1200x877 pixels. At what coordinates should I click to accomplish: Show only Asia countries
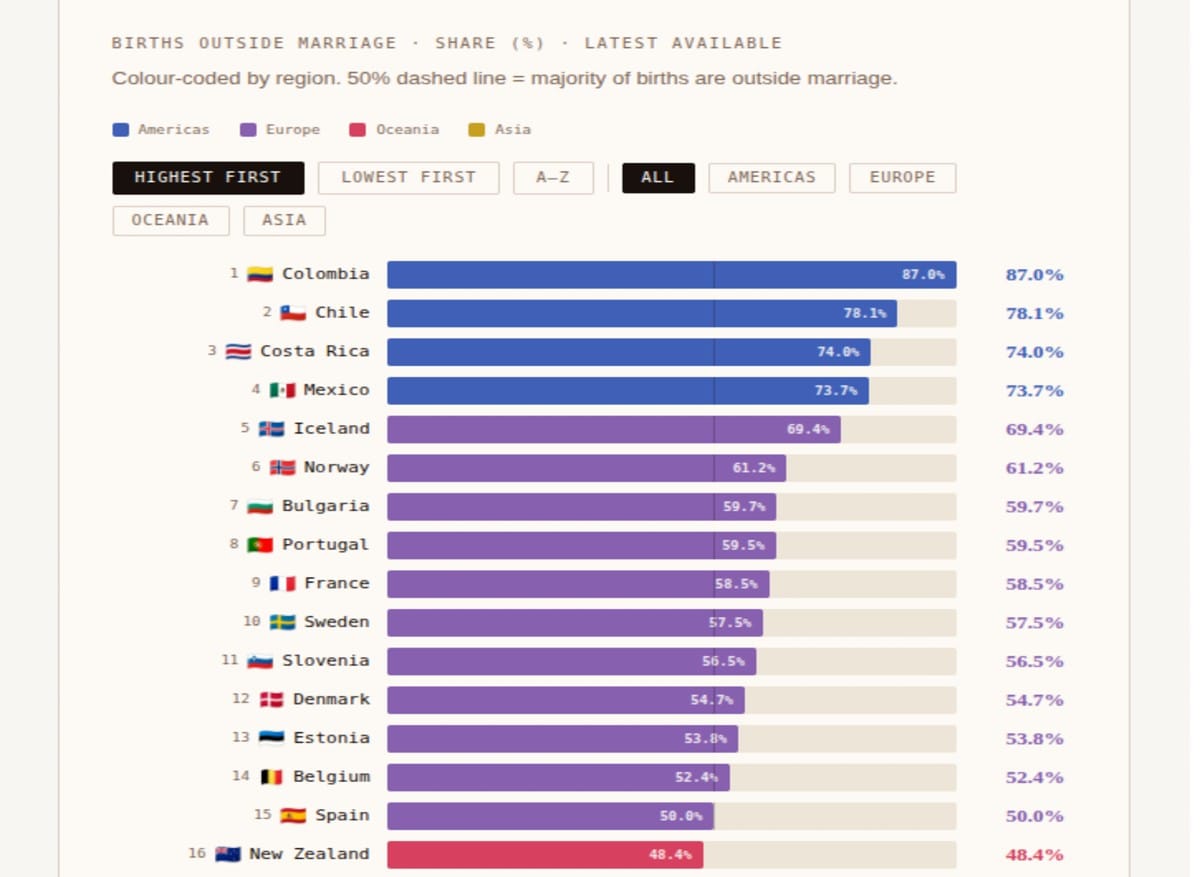point(284,221)
